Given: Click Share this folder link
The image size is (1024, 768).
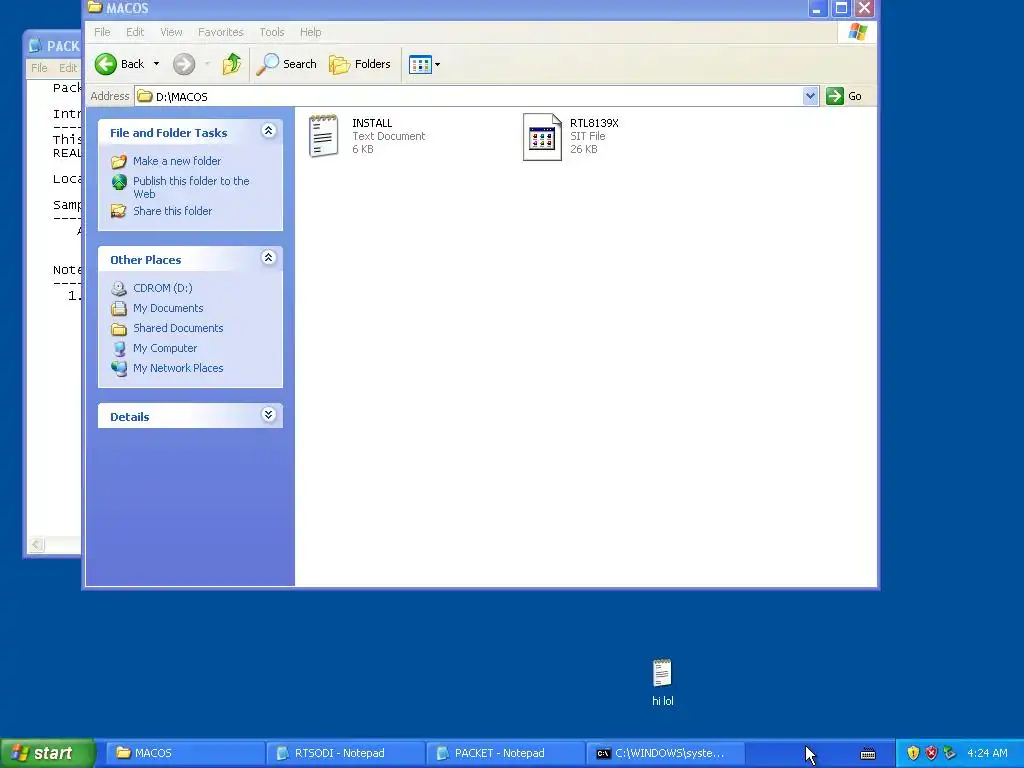Looking at the screenshot, I should (172, 211).
